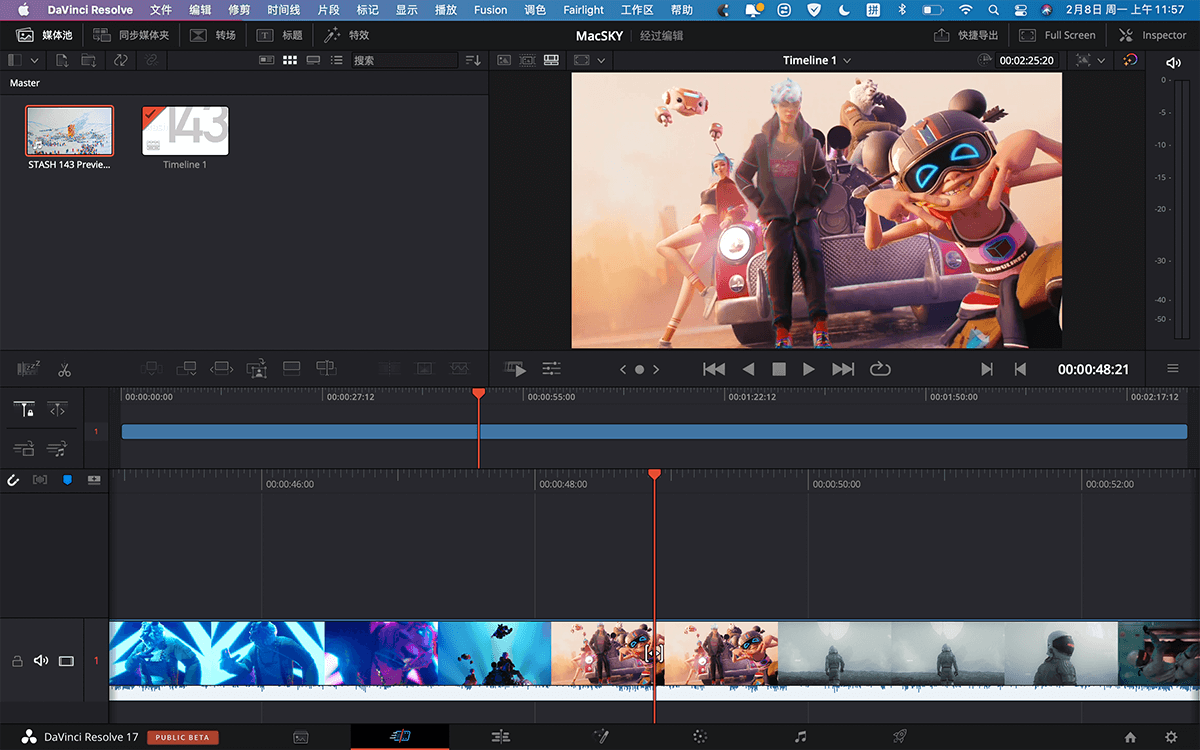Click the sort media pool icon

473,60
